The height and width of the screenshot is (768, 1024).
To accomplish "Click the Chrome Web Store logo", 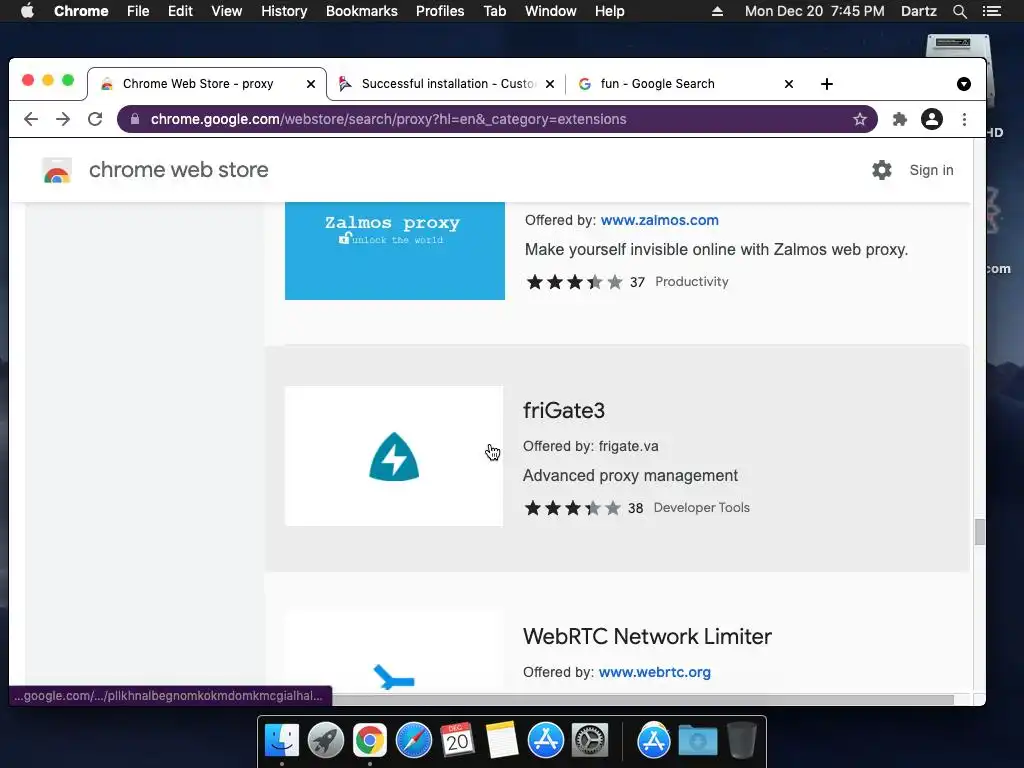I will (57, 170).
